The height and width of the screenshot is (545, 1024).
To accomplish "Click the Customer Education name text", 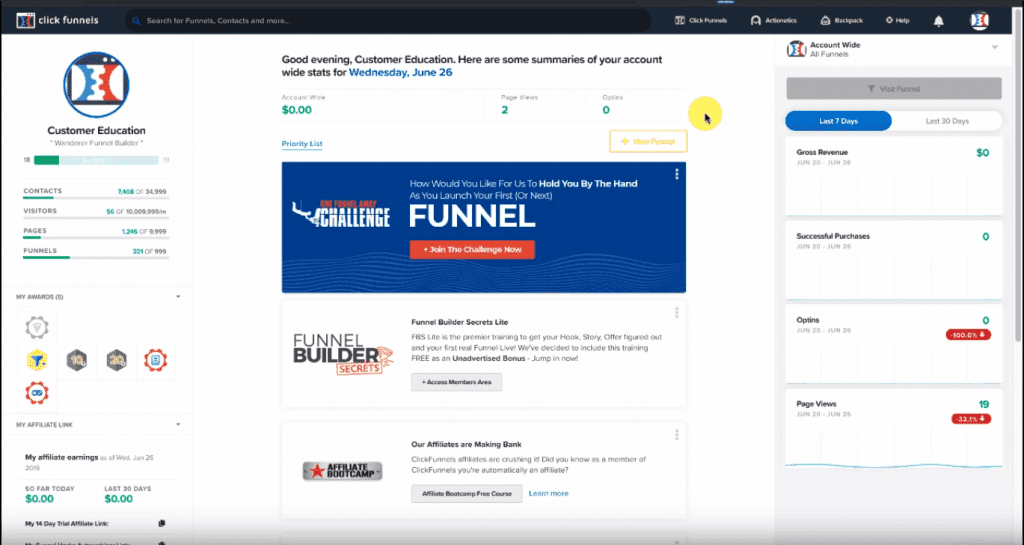I will 96,131.
